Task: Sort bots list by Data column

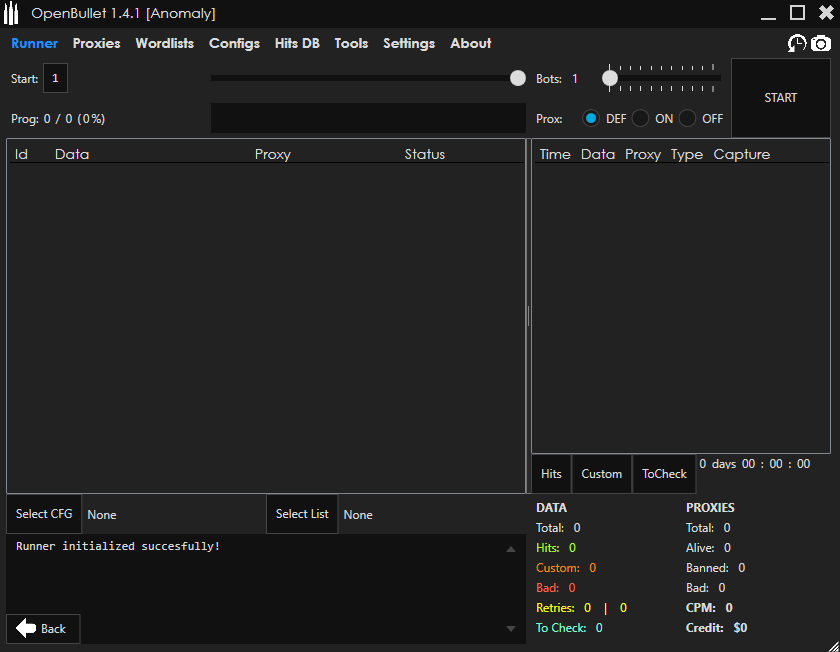Action: point(72,154)
